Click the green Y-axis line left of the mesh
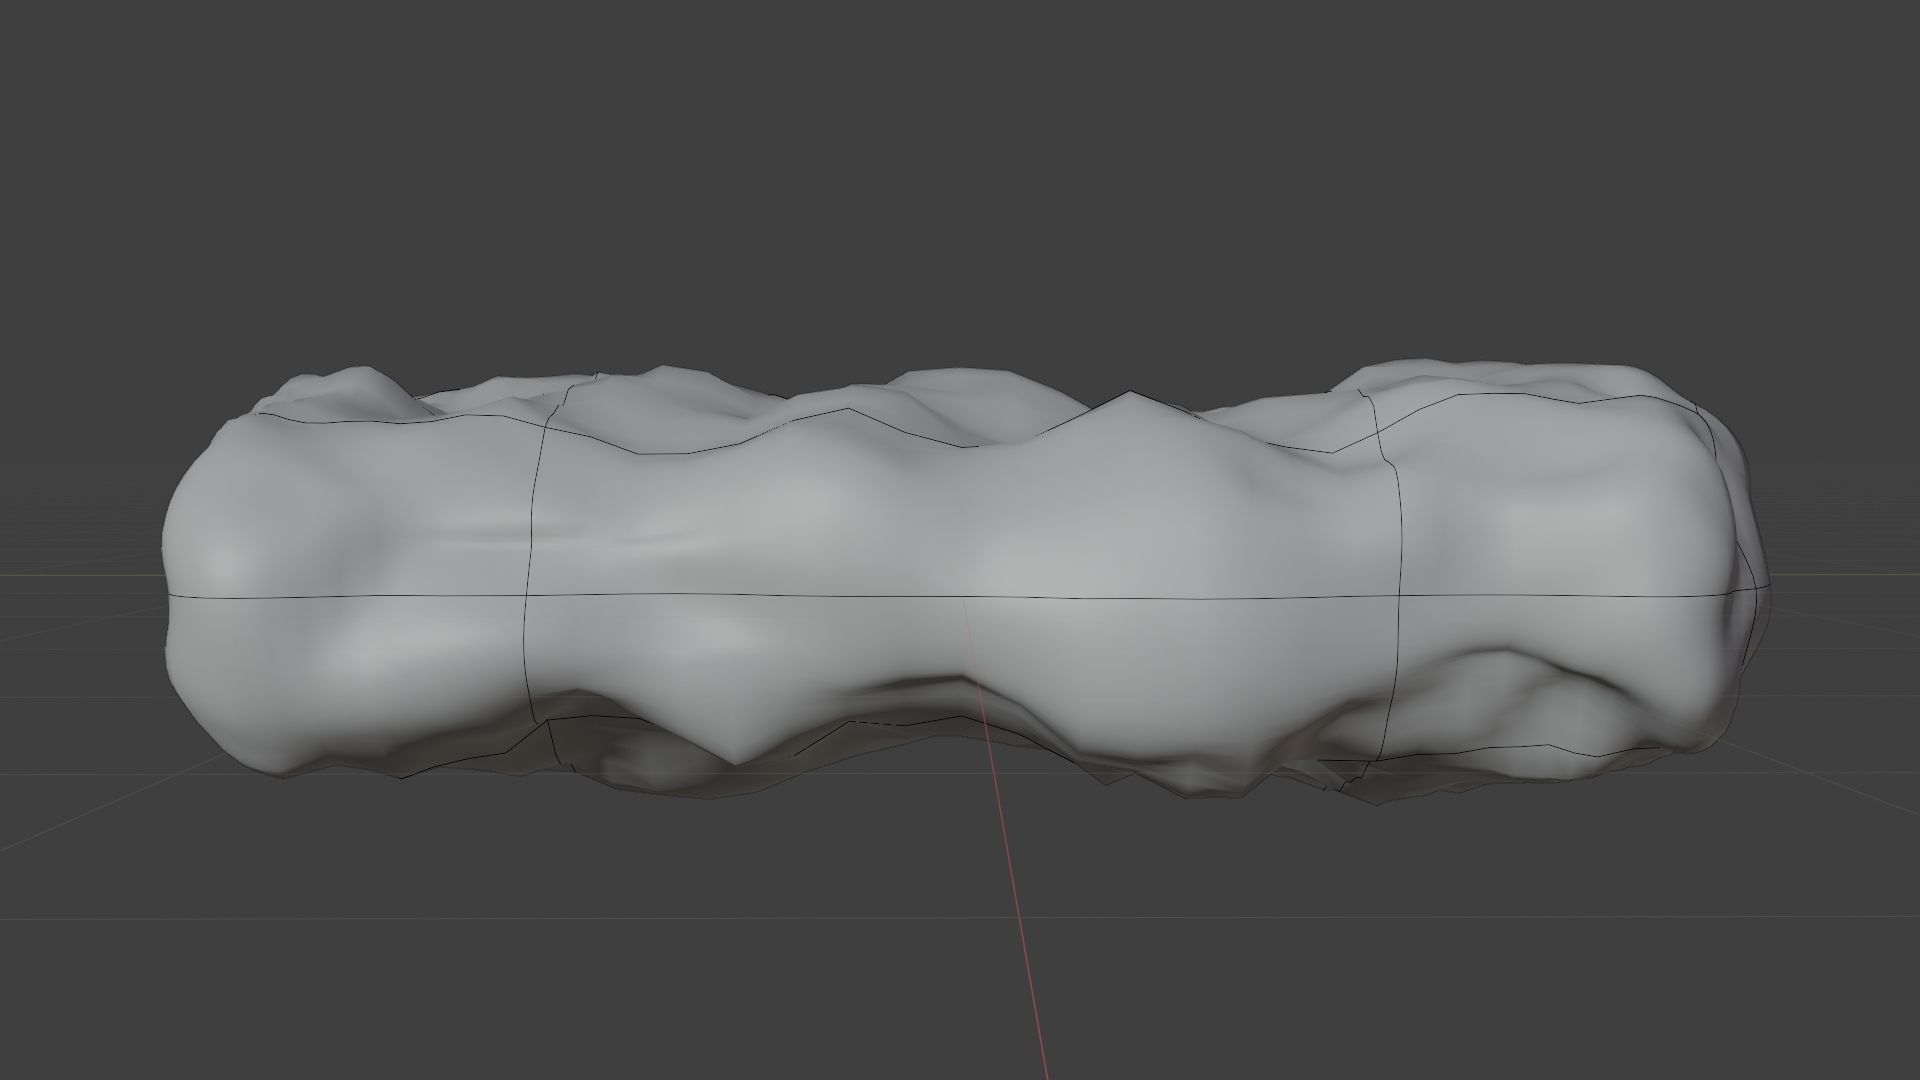 [x=80, y=574]
